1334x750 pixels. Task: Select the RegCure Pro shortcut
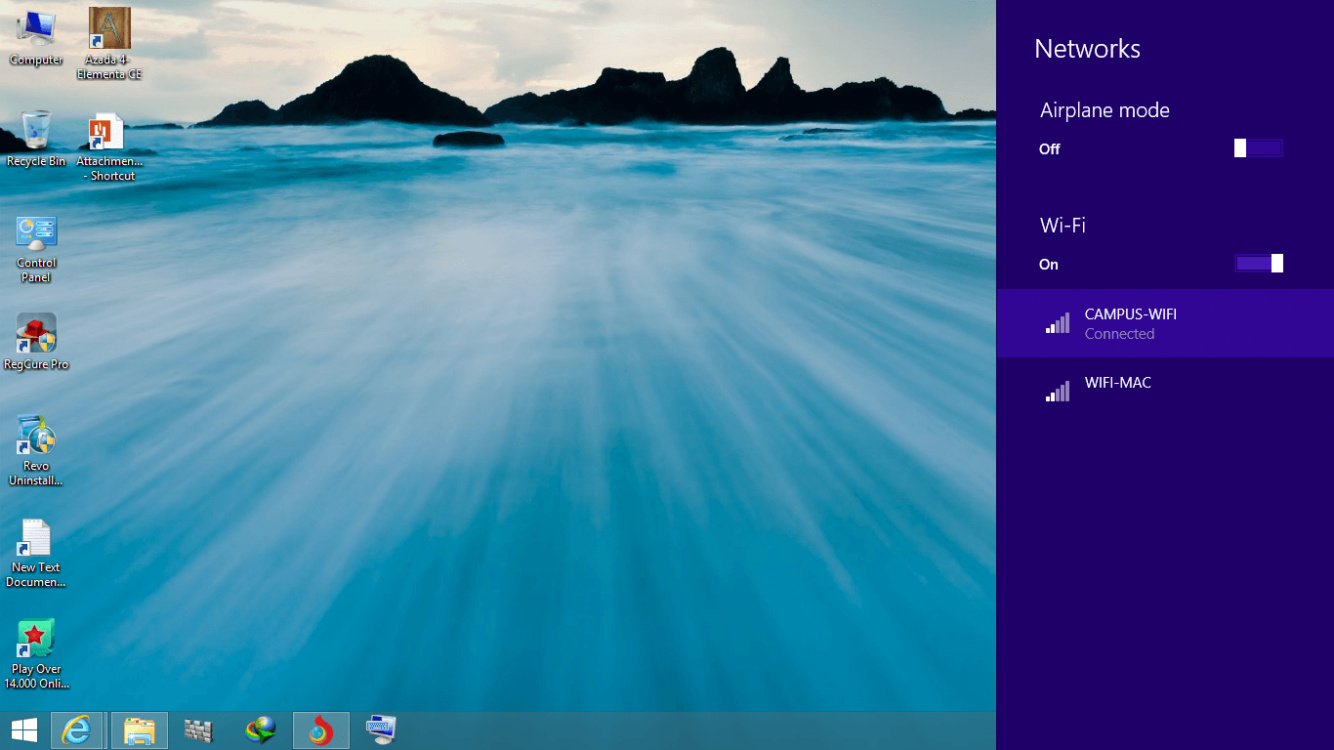(x=36, y=342)
